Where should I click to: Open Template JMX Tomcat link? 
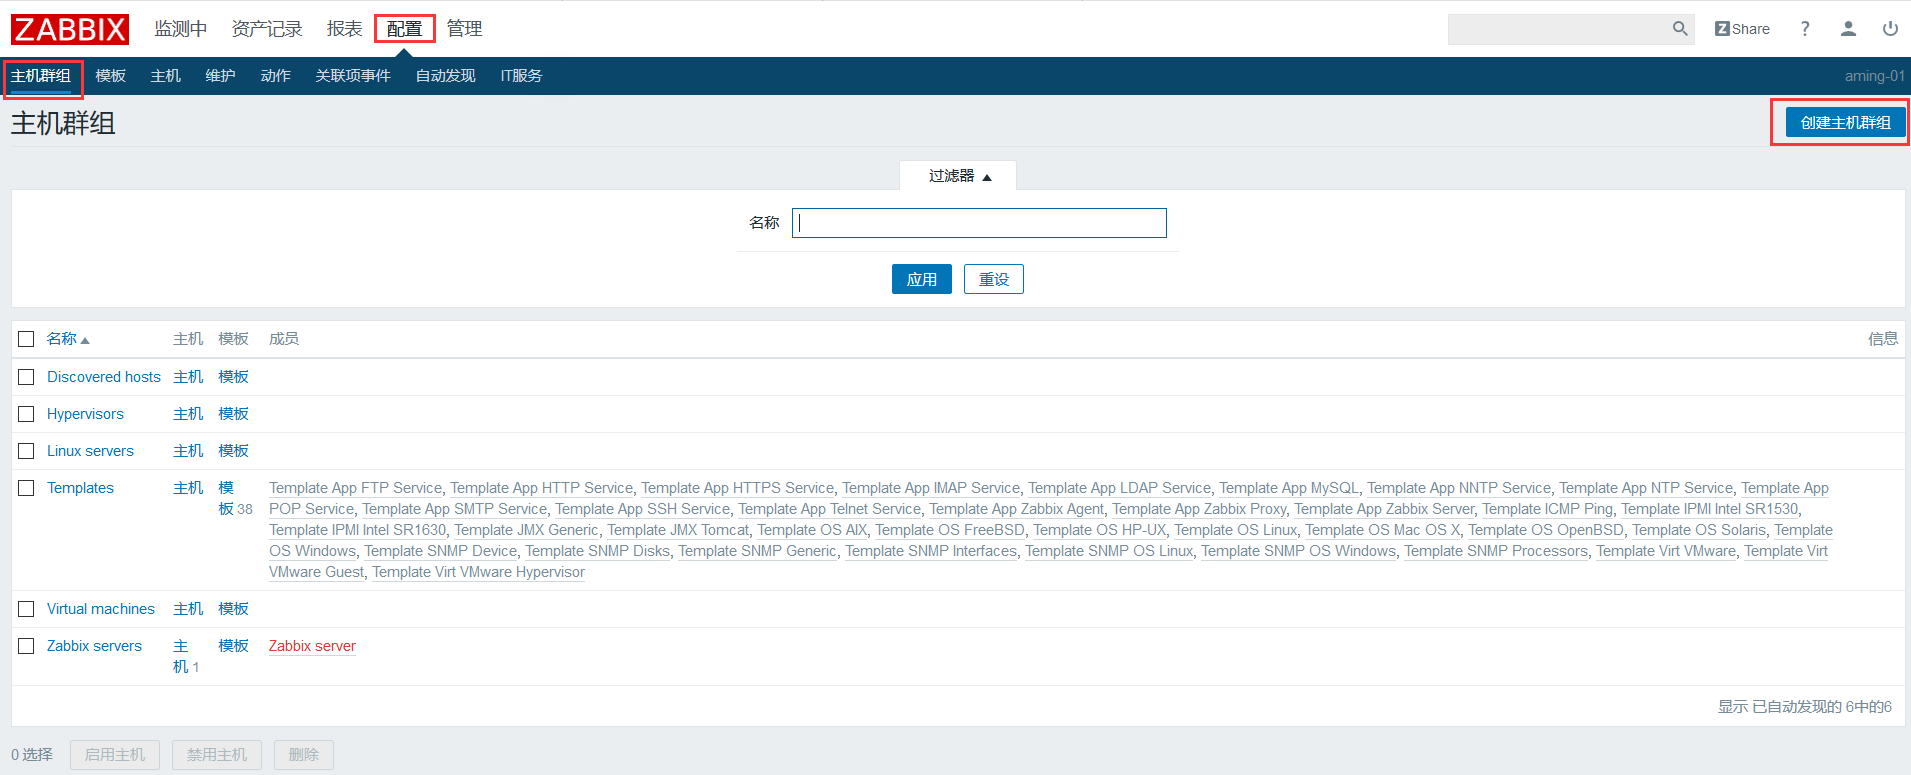tap(678, 530)
